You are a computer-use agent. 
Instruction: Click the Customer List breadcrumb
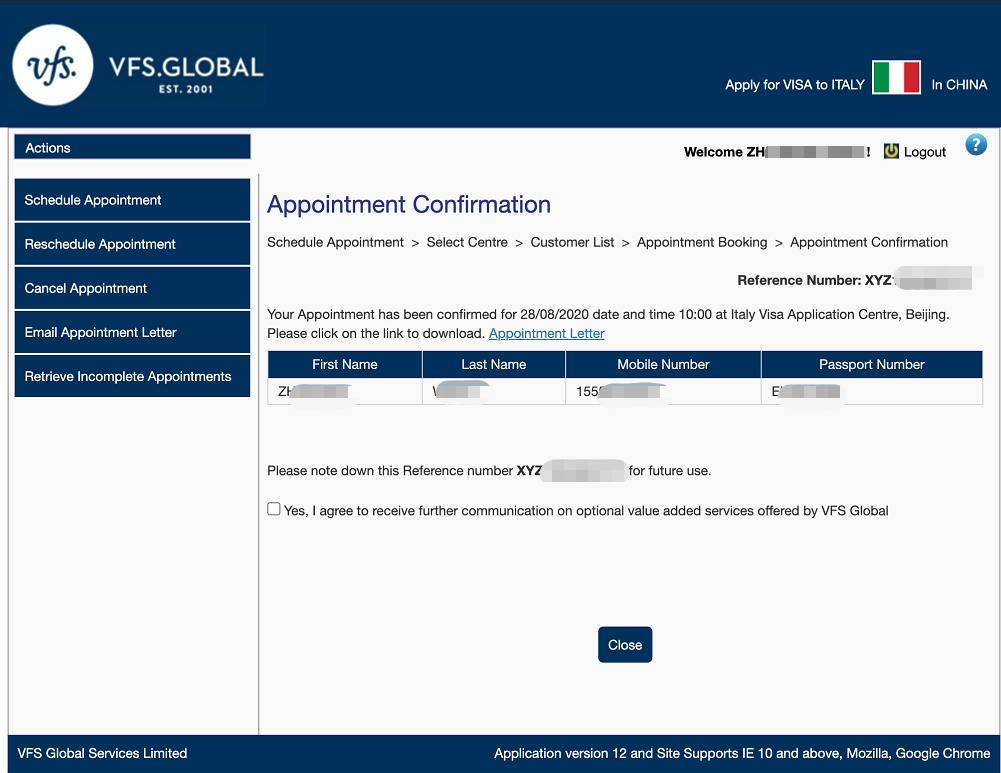[x=572, y=243]
